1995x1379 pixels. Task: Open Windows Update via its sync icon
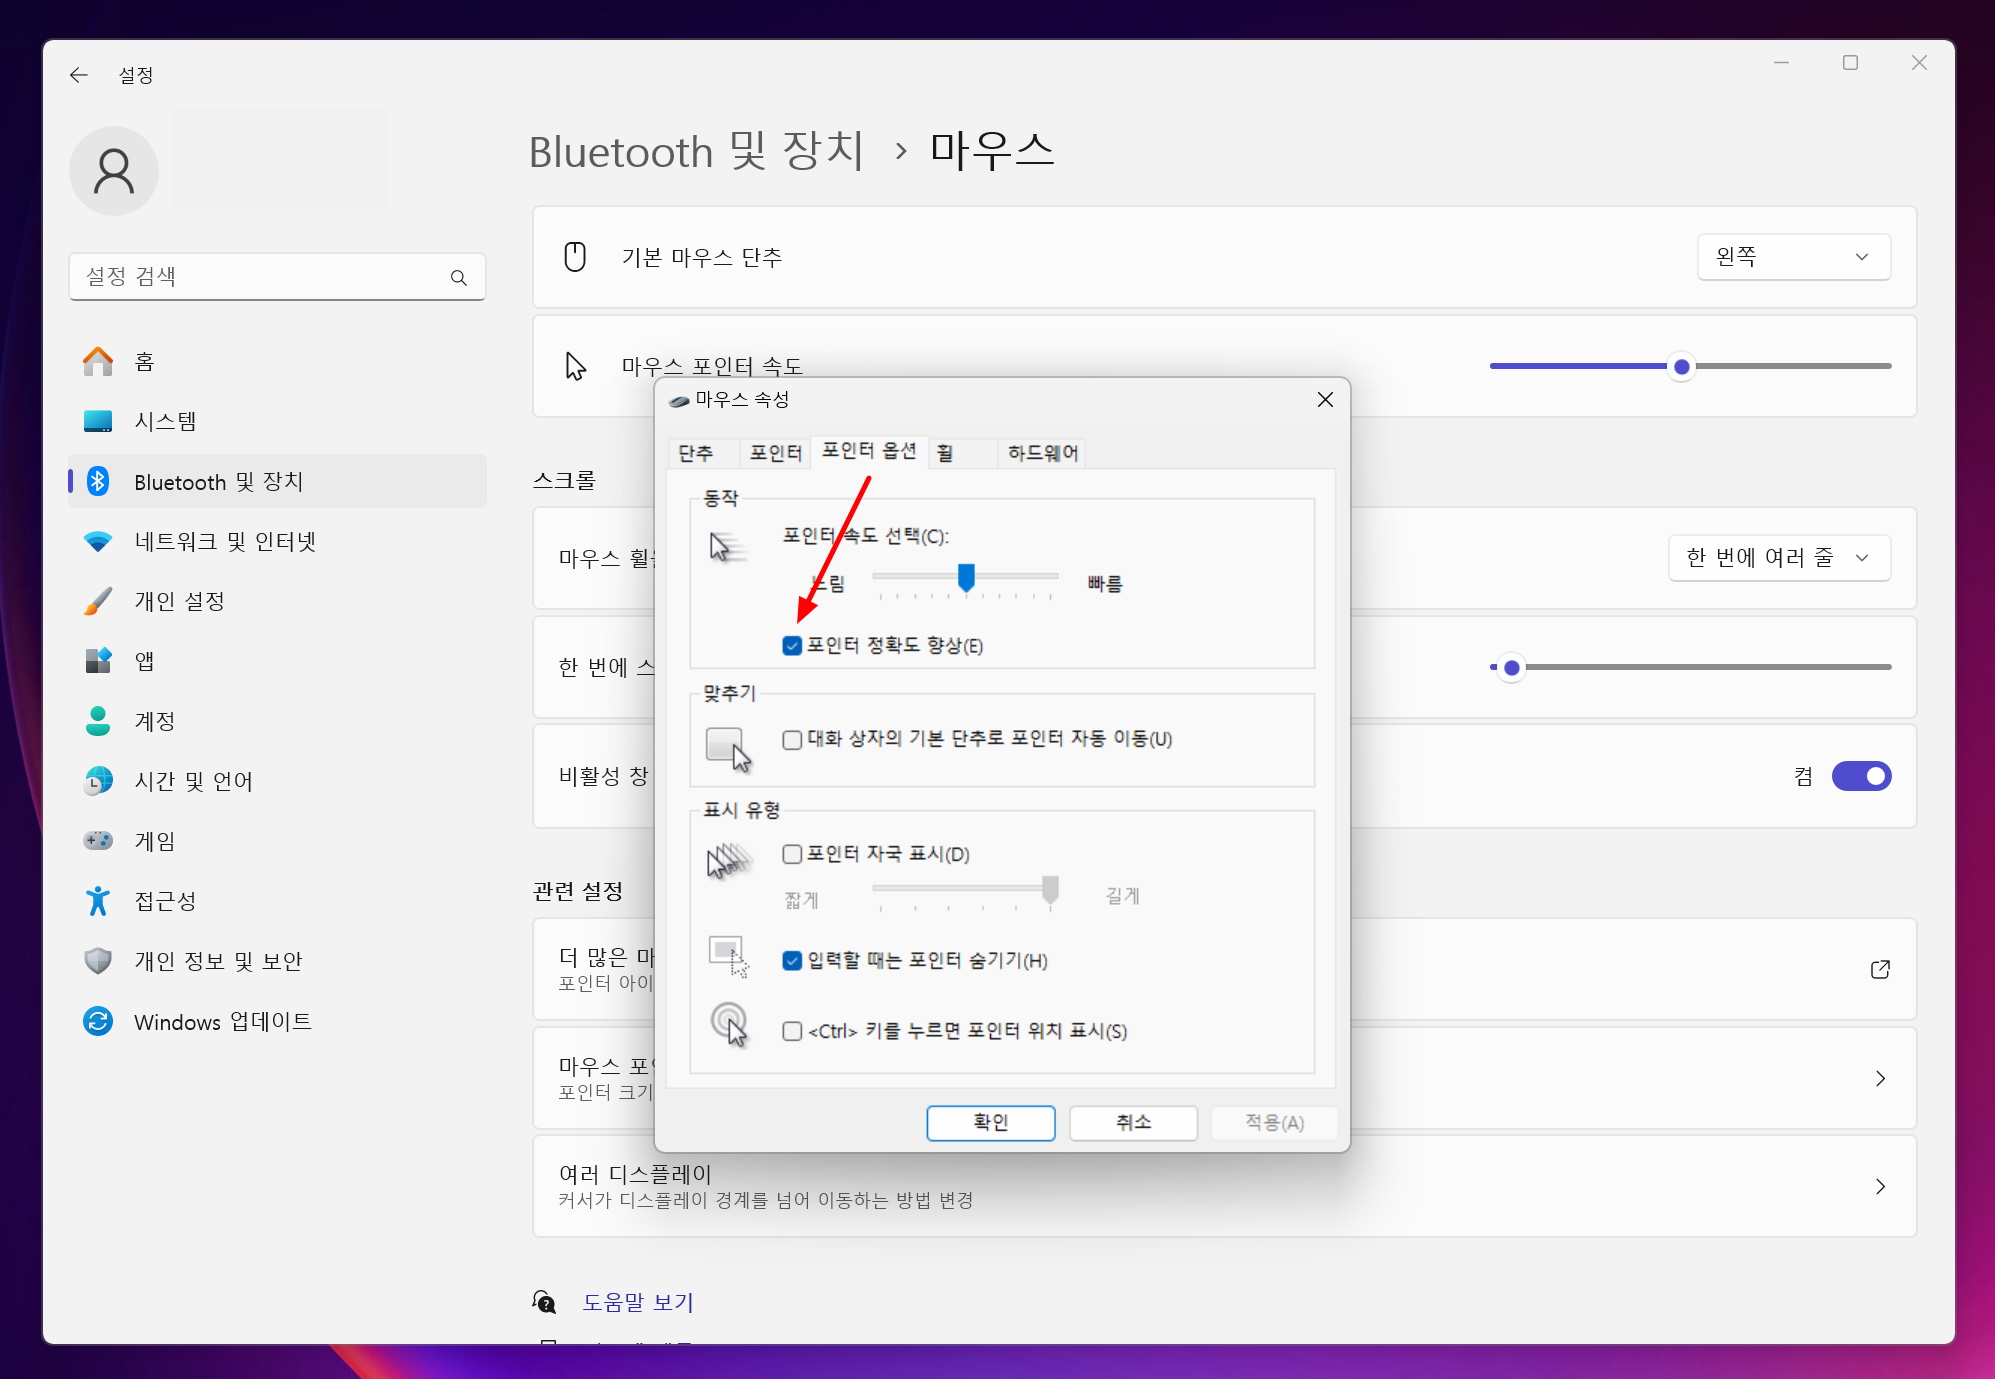[x=98, y=1021]
